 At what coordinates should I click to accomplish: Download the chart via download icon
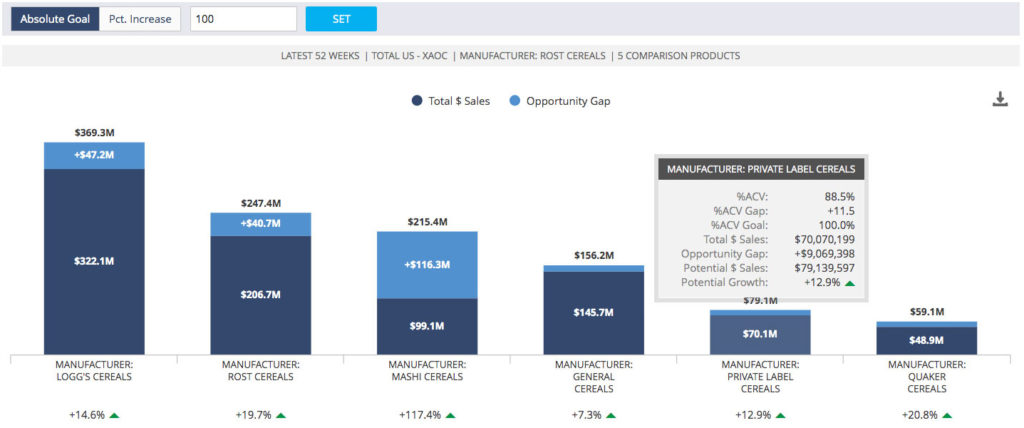(x=1000, y=99)
